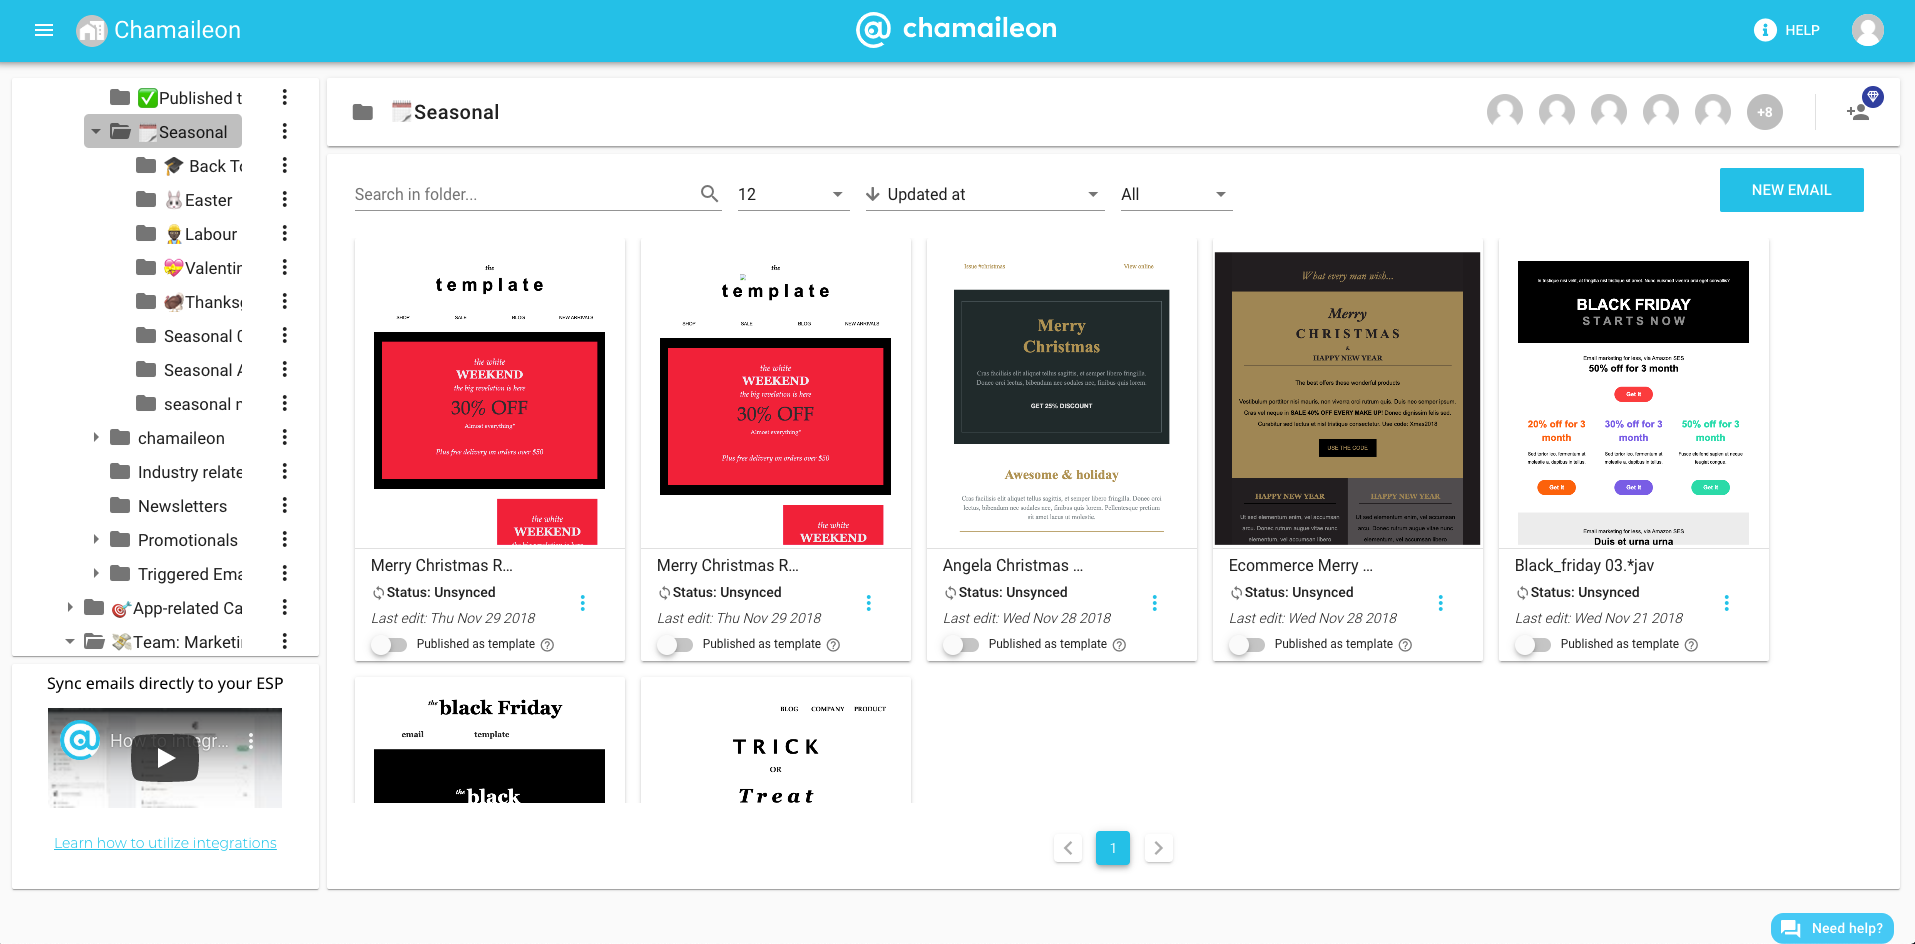Enable Published as template on Black_friday 03

point(1533,645)
